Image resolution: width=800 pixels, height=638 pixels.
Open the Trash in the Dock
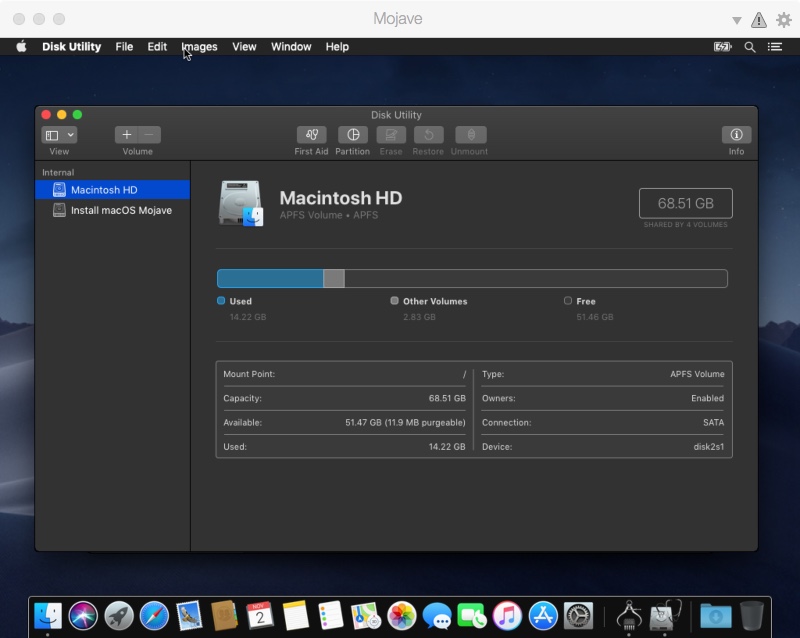(752, 616)
